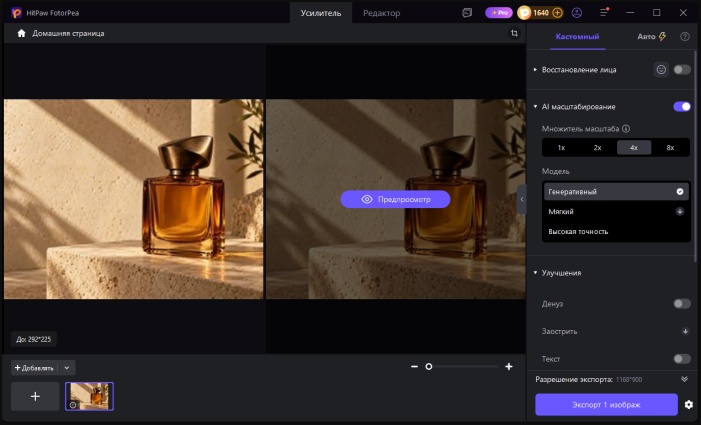The height and width of the screenshot is (425, 701).
Task: Click the Добавлять add button
Action: (x=34, y=368)
